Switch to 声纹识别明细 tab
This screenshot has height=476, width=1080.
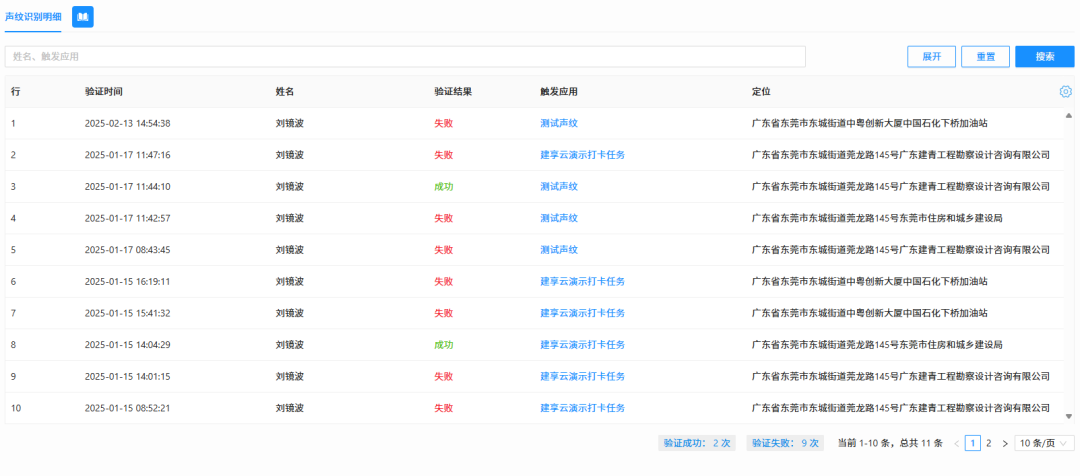click(33, 17)
